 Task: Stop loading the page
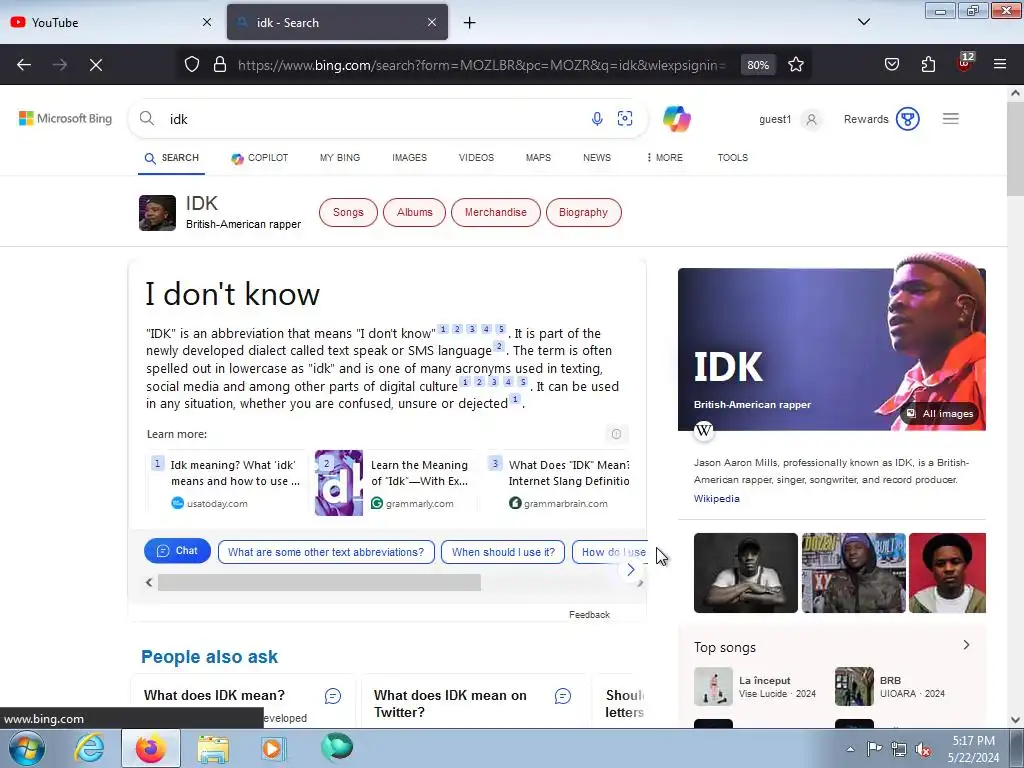(96, 65)
